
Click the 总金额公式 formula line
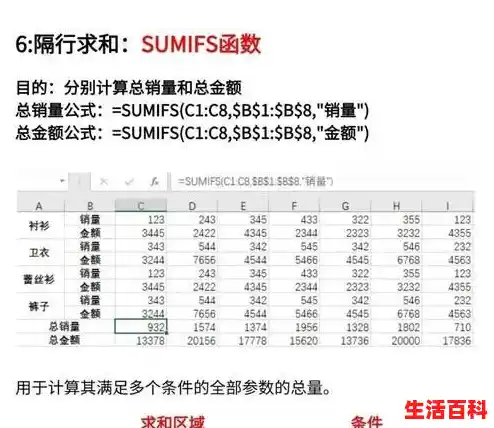pos(193,133)
